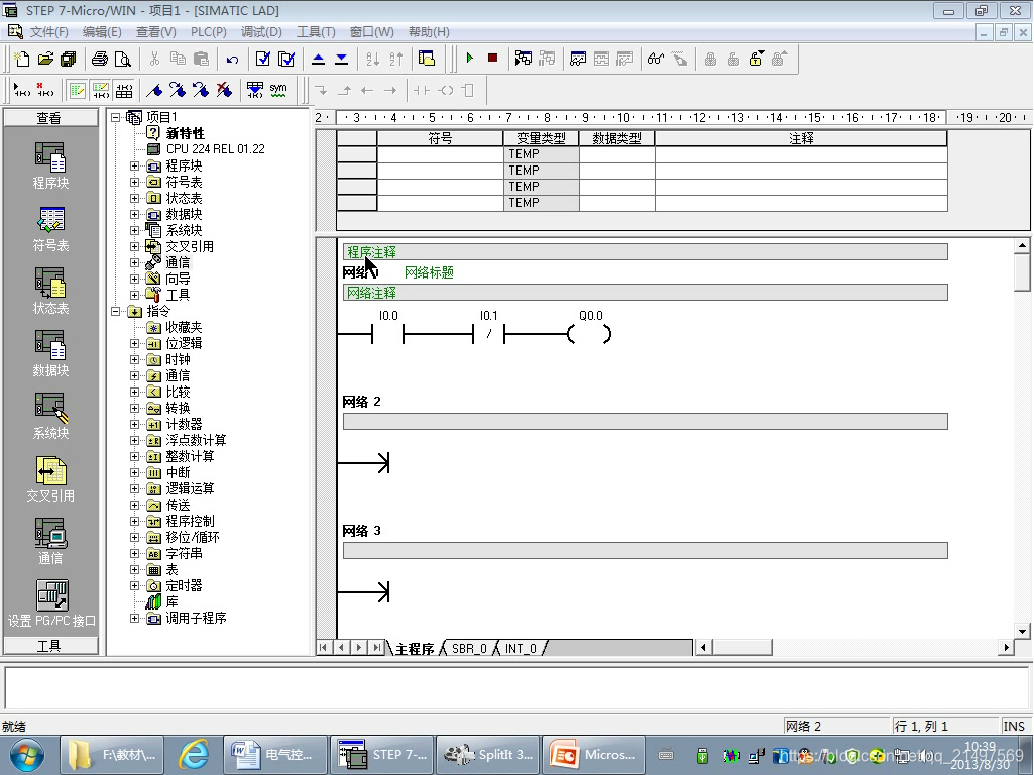Select 库 in instruction tree
Viewport: 1034px width, 775px height.
[172, 602]
